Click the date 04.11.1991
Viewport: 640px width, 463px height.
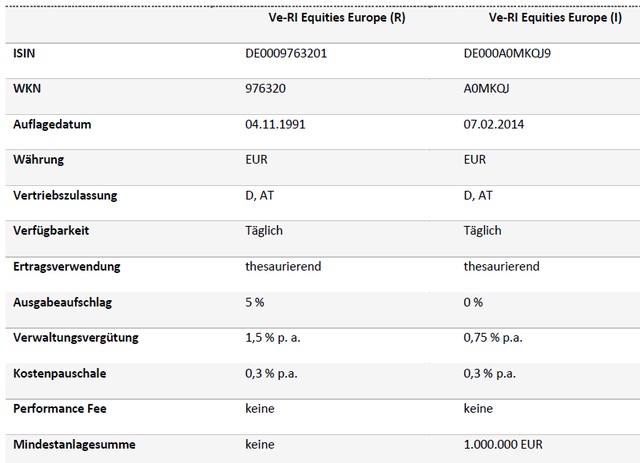(275, 123)
